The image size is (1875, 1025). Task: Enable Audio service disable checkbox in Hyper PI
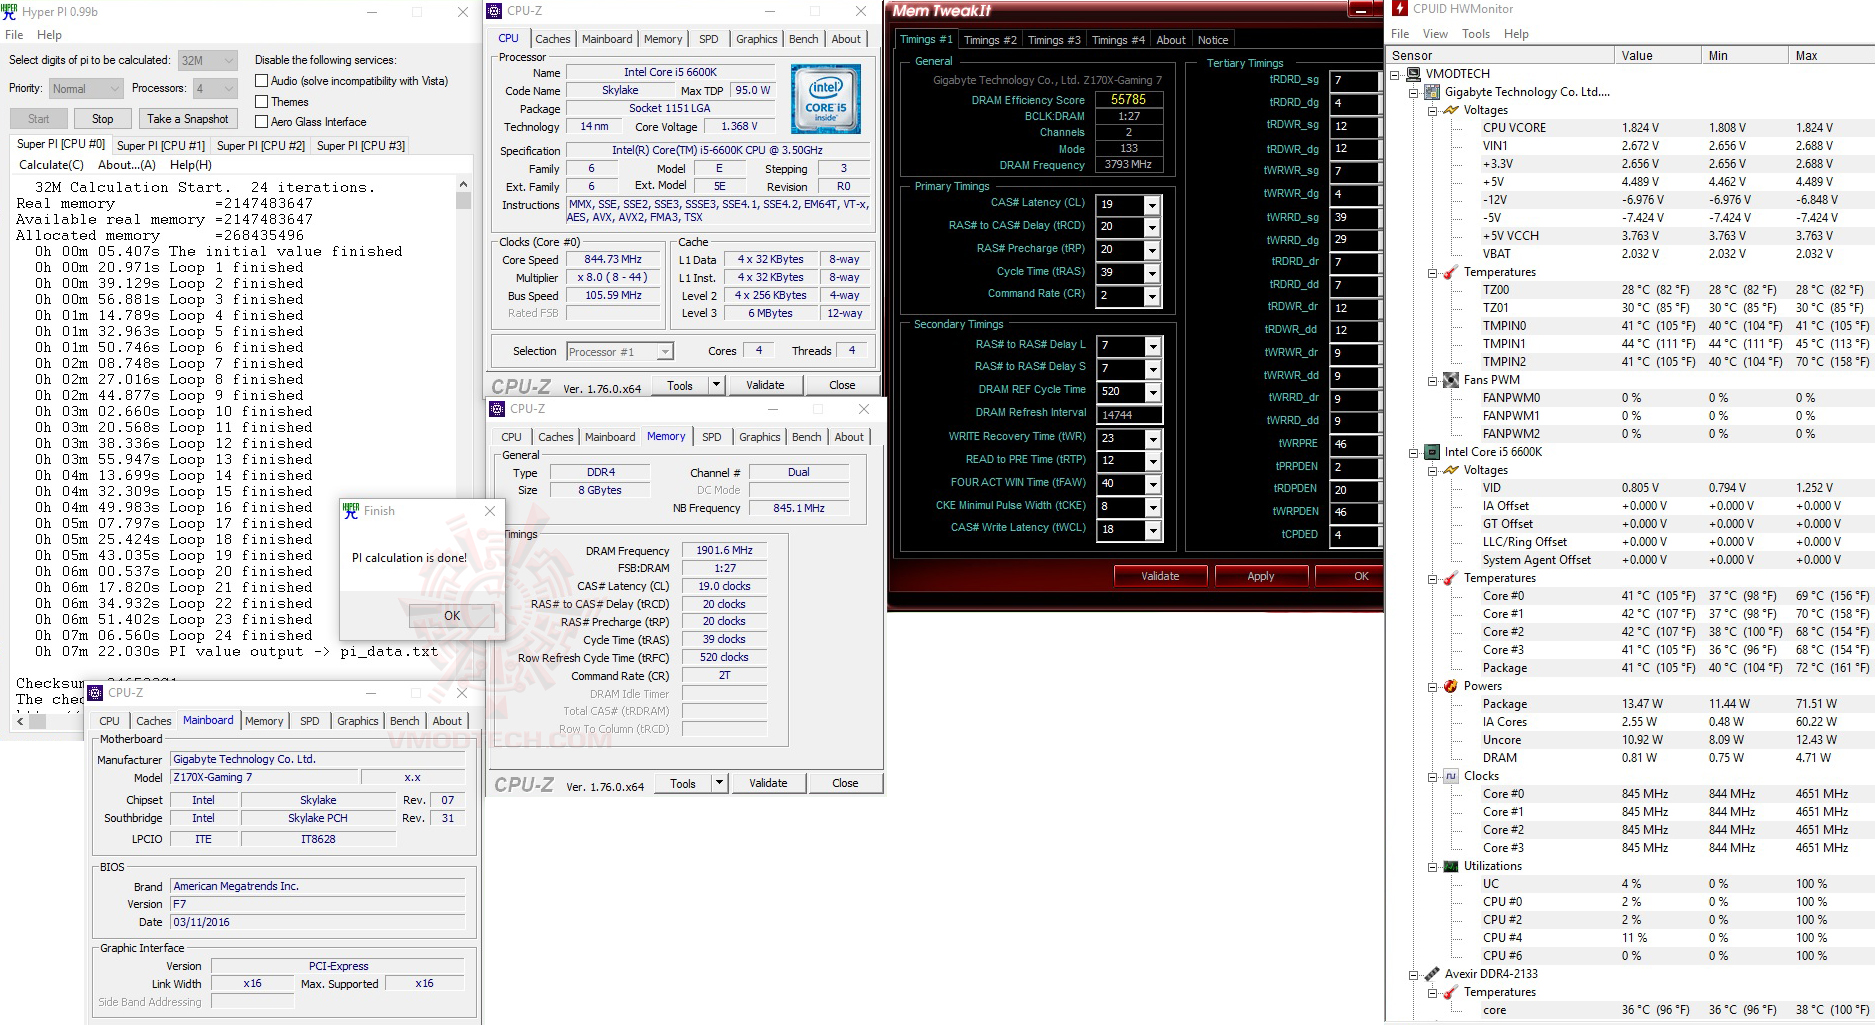262,81
